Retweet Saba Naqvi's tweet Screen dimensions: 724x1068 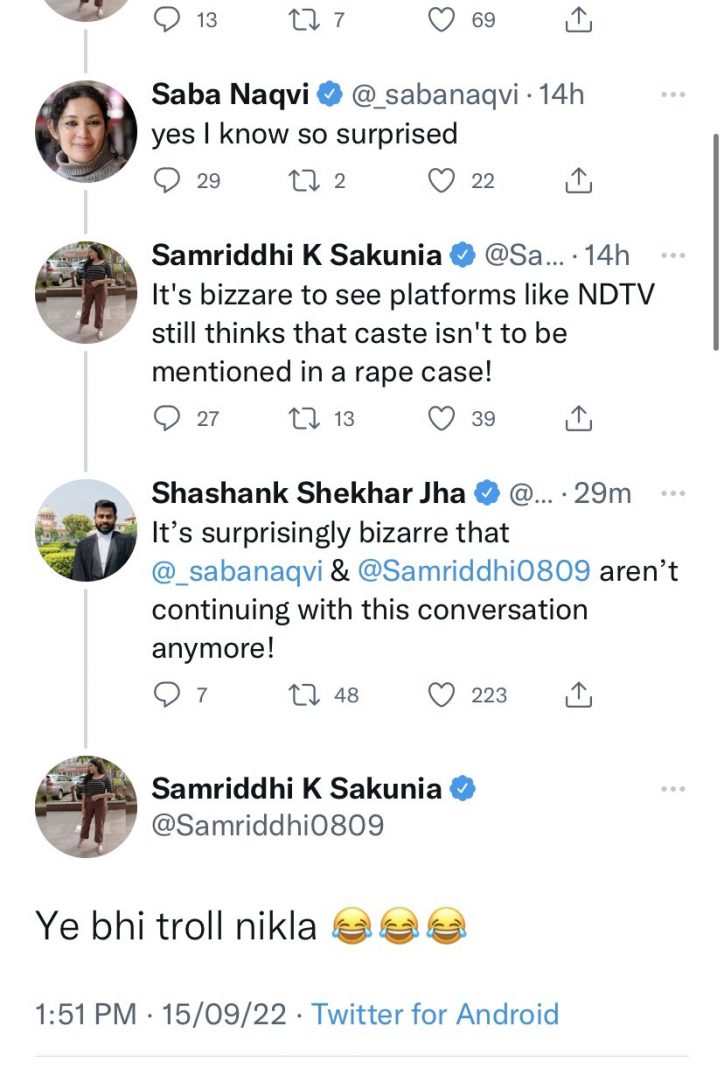tap(300, 180)
